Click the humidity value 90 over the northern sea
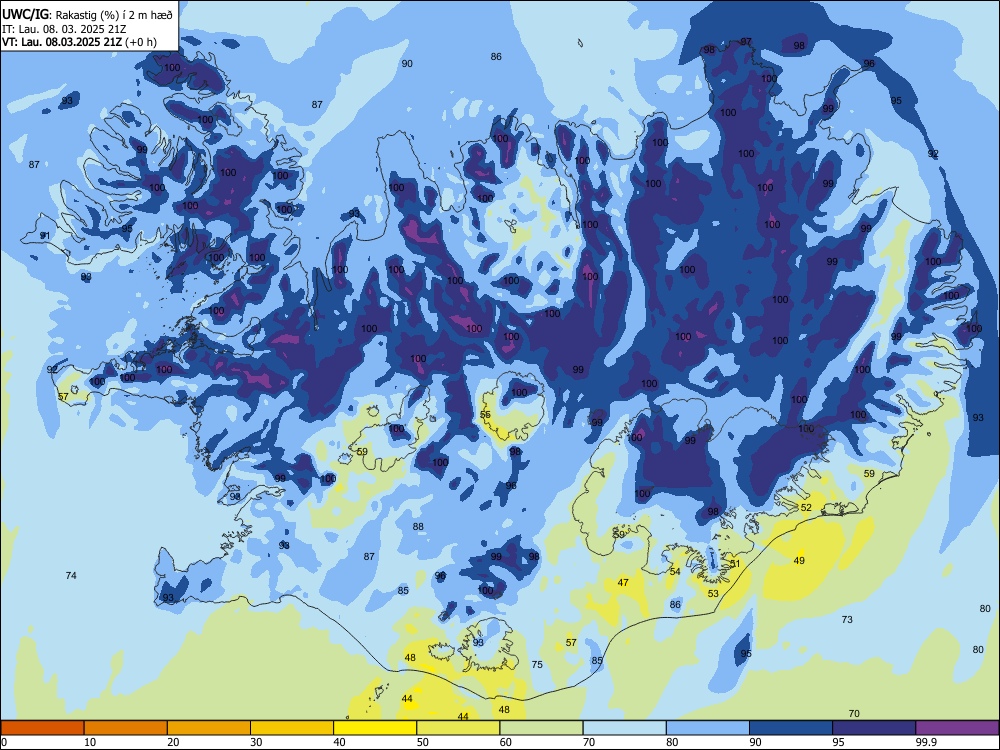This screenshot has height=750, width=1000. click(x=407, y=63)
